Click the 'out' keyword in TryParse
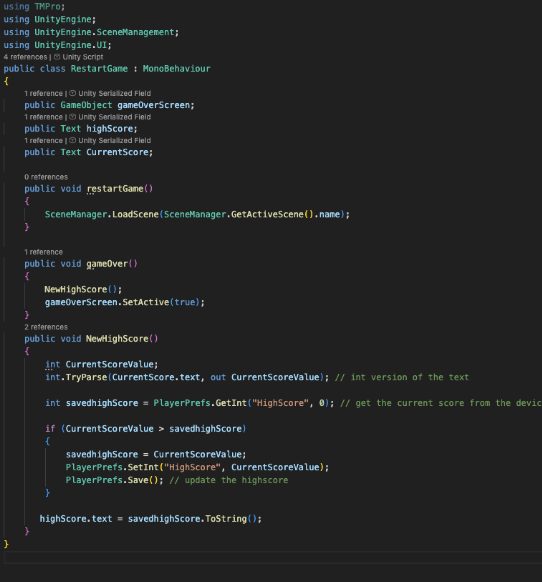This screenshot has width=542, height=582. pos(218,377)
